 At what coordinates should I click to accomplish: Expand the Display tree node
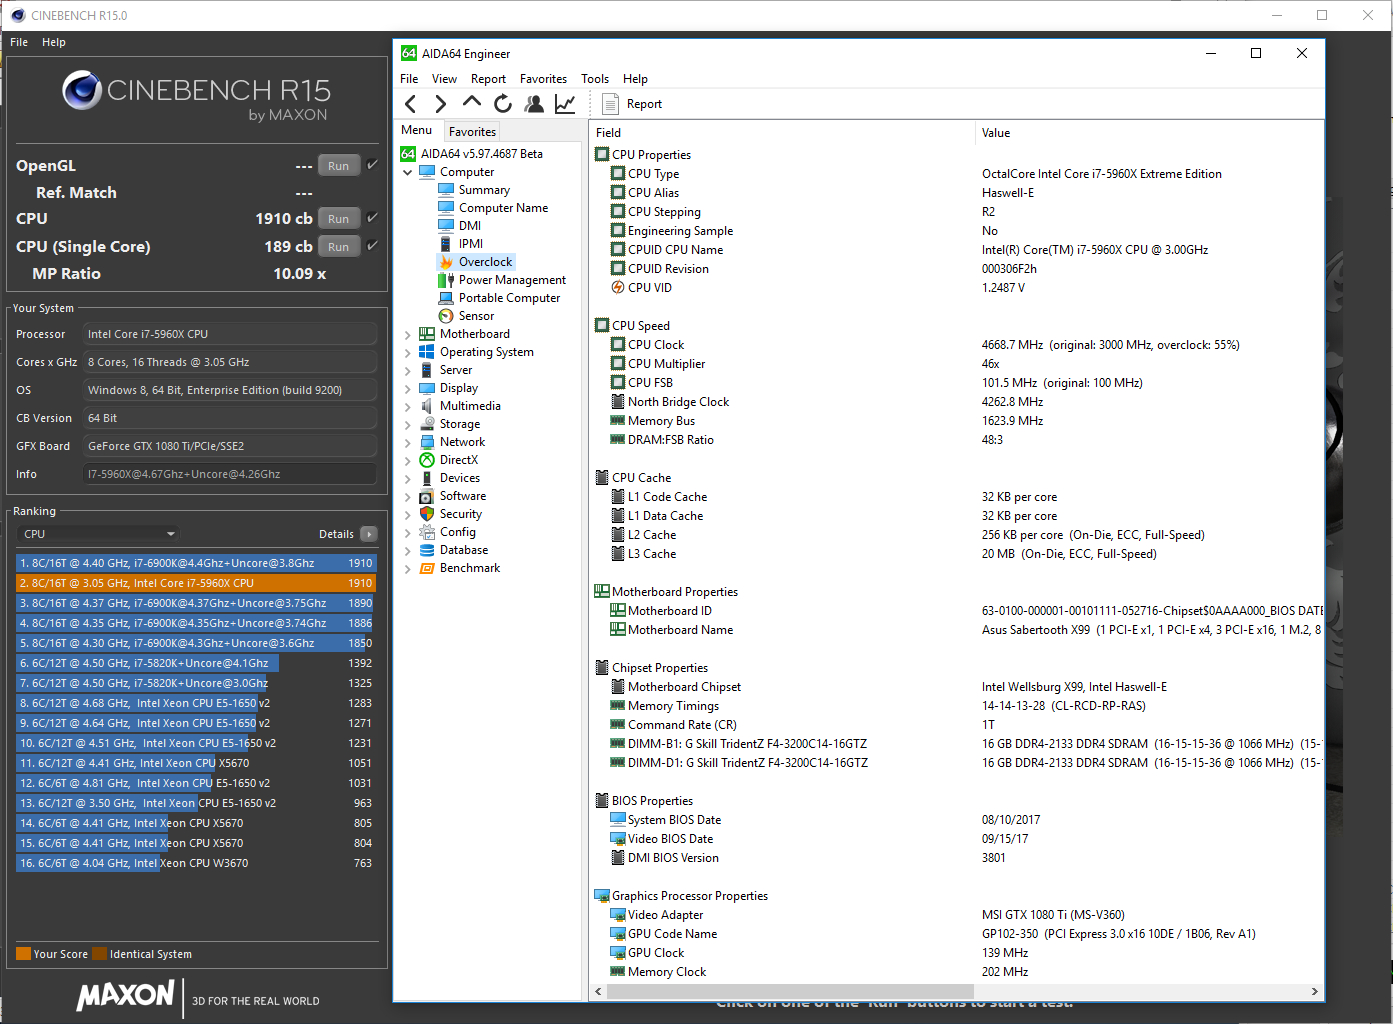[408, 388]
